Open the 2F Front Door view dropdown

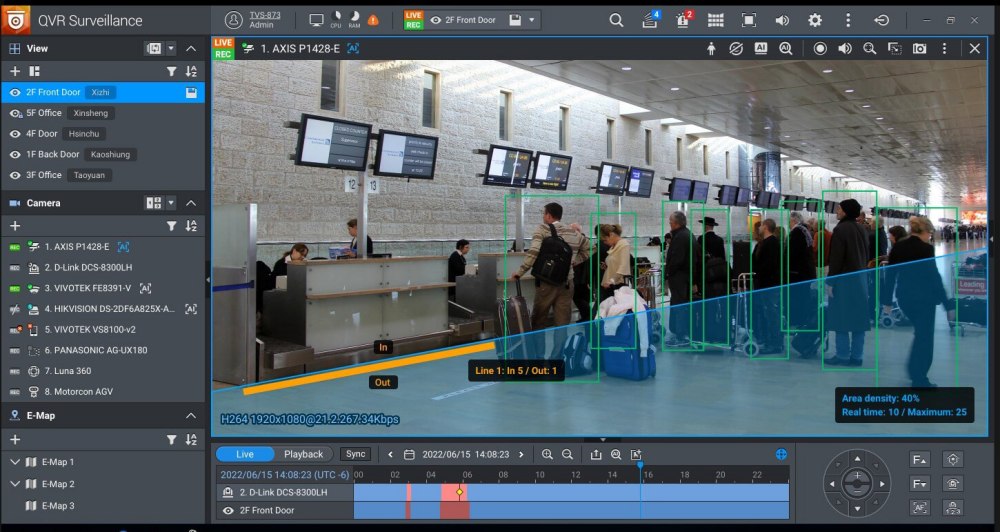532,20
